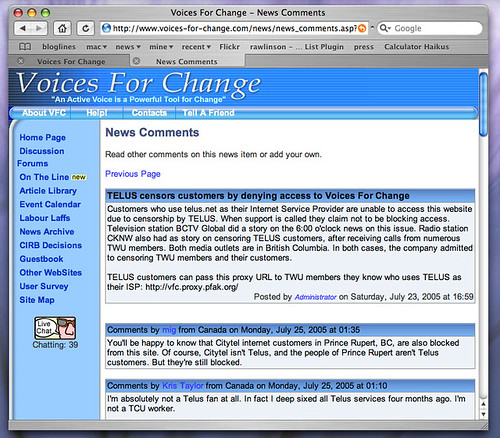Click commenter name Kris Taylor

tap(183, 386)
